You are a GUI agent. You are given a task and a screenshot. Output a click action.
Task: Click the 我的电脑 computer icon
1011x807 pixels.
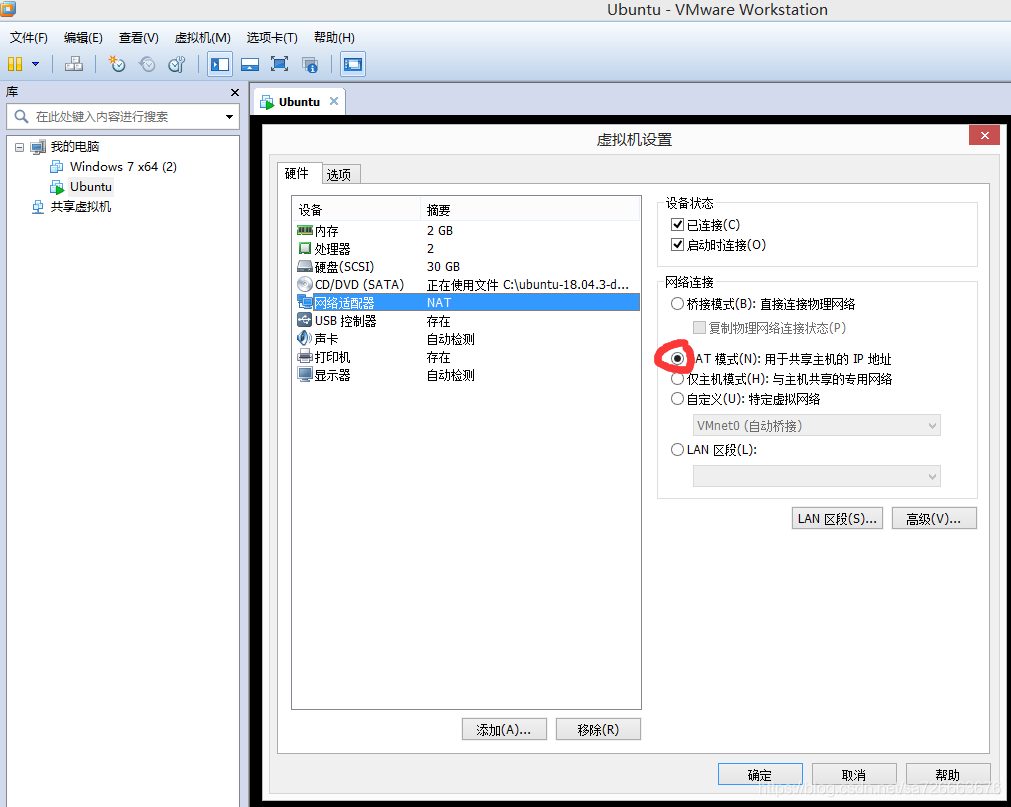(38, 147)
